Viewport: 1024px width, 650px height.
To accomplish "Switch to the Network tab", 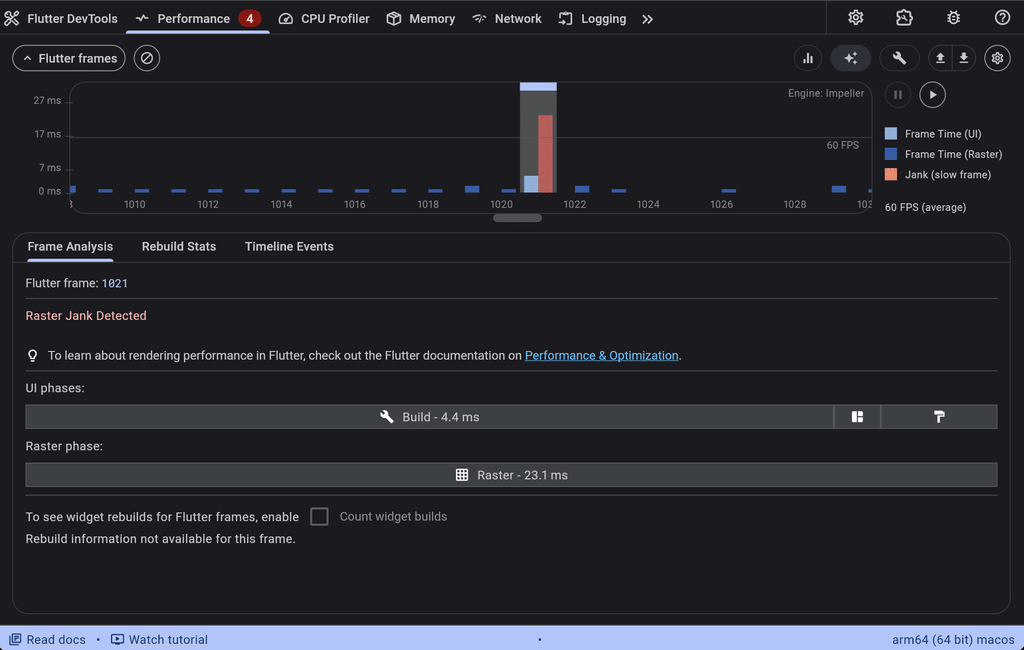I will coord(507,18).
